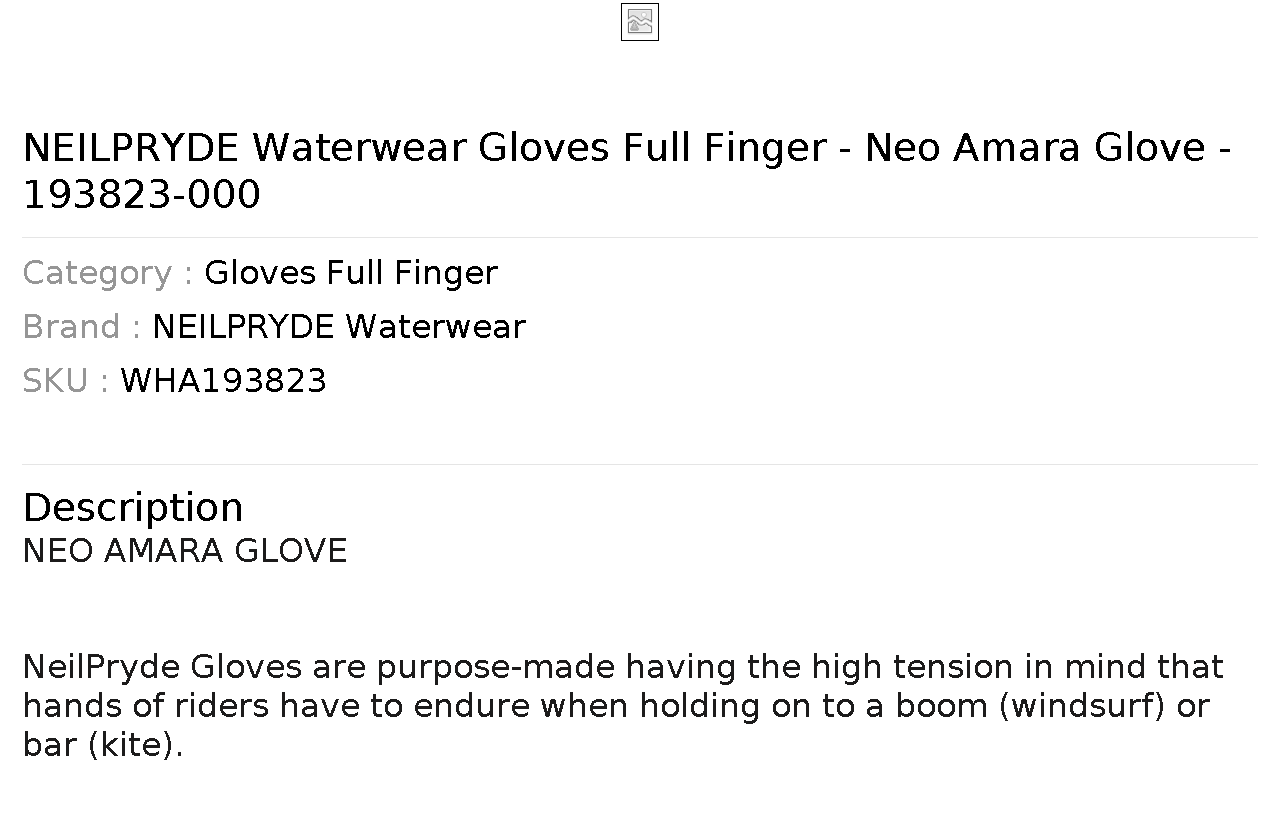Click the broken product image placeholder icon

(x=639, y=22)
